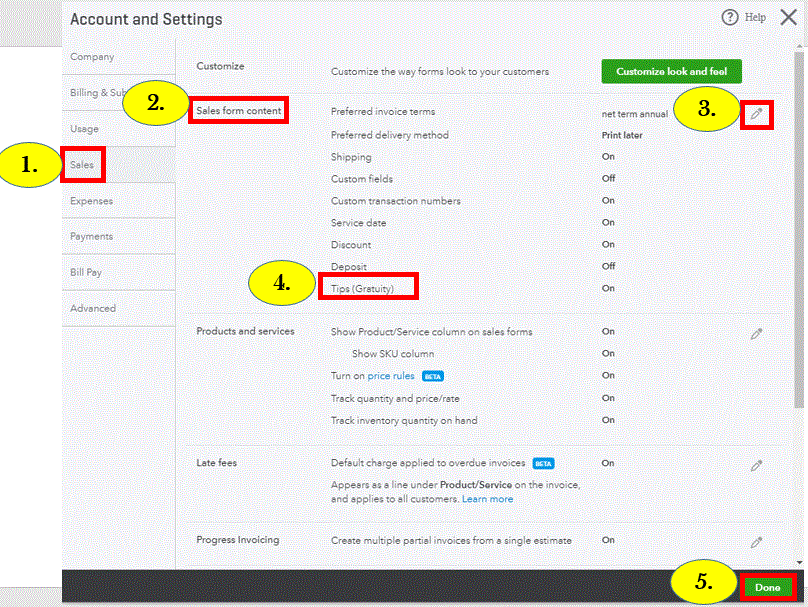Open the price rules link
Image resolution: width=808 pixels, height=607 pixels.
pos(391,376)
